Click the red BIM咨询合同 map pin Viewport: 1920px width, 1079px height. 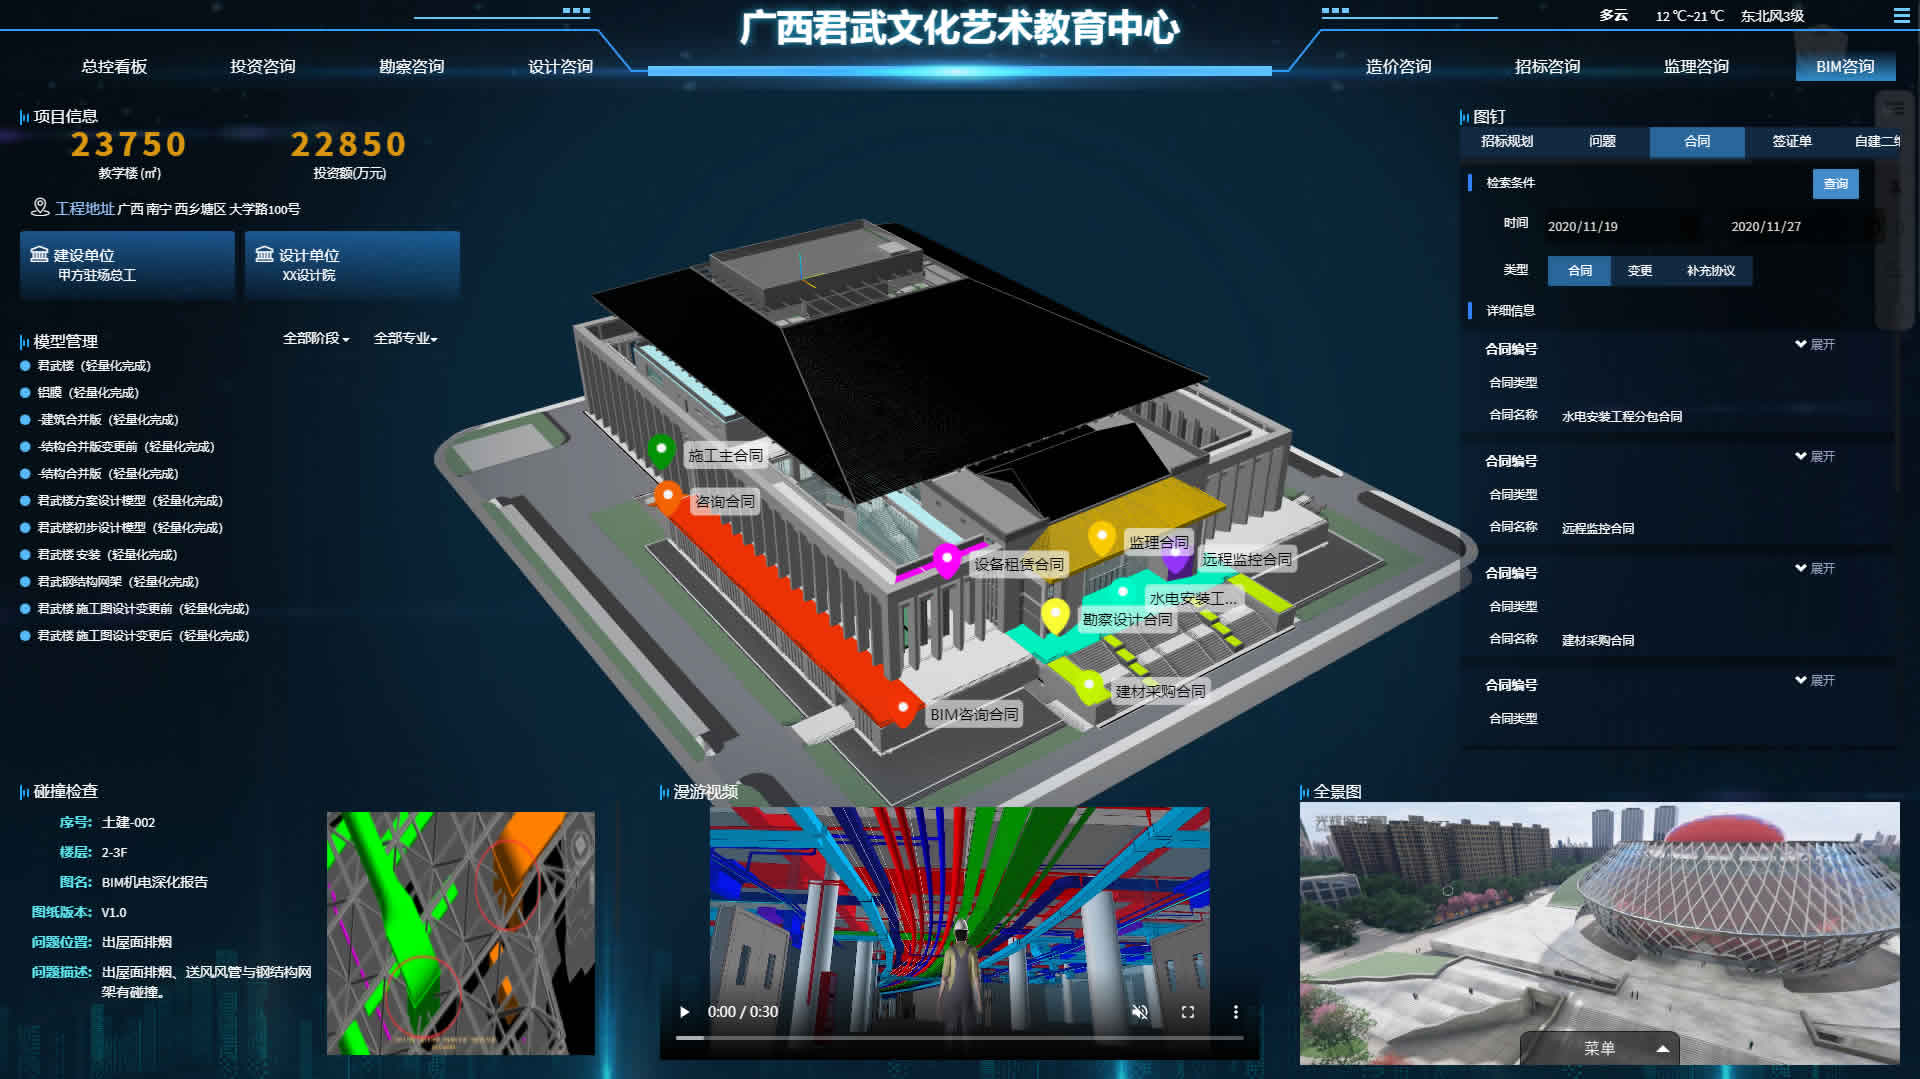tap(903, 709)
